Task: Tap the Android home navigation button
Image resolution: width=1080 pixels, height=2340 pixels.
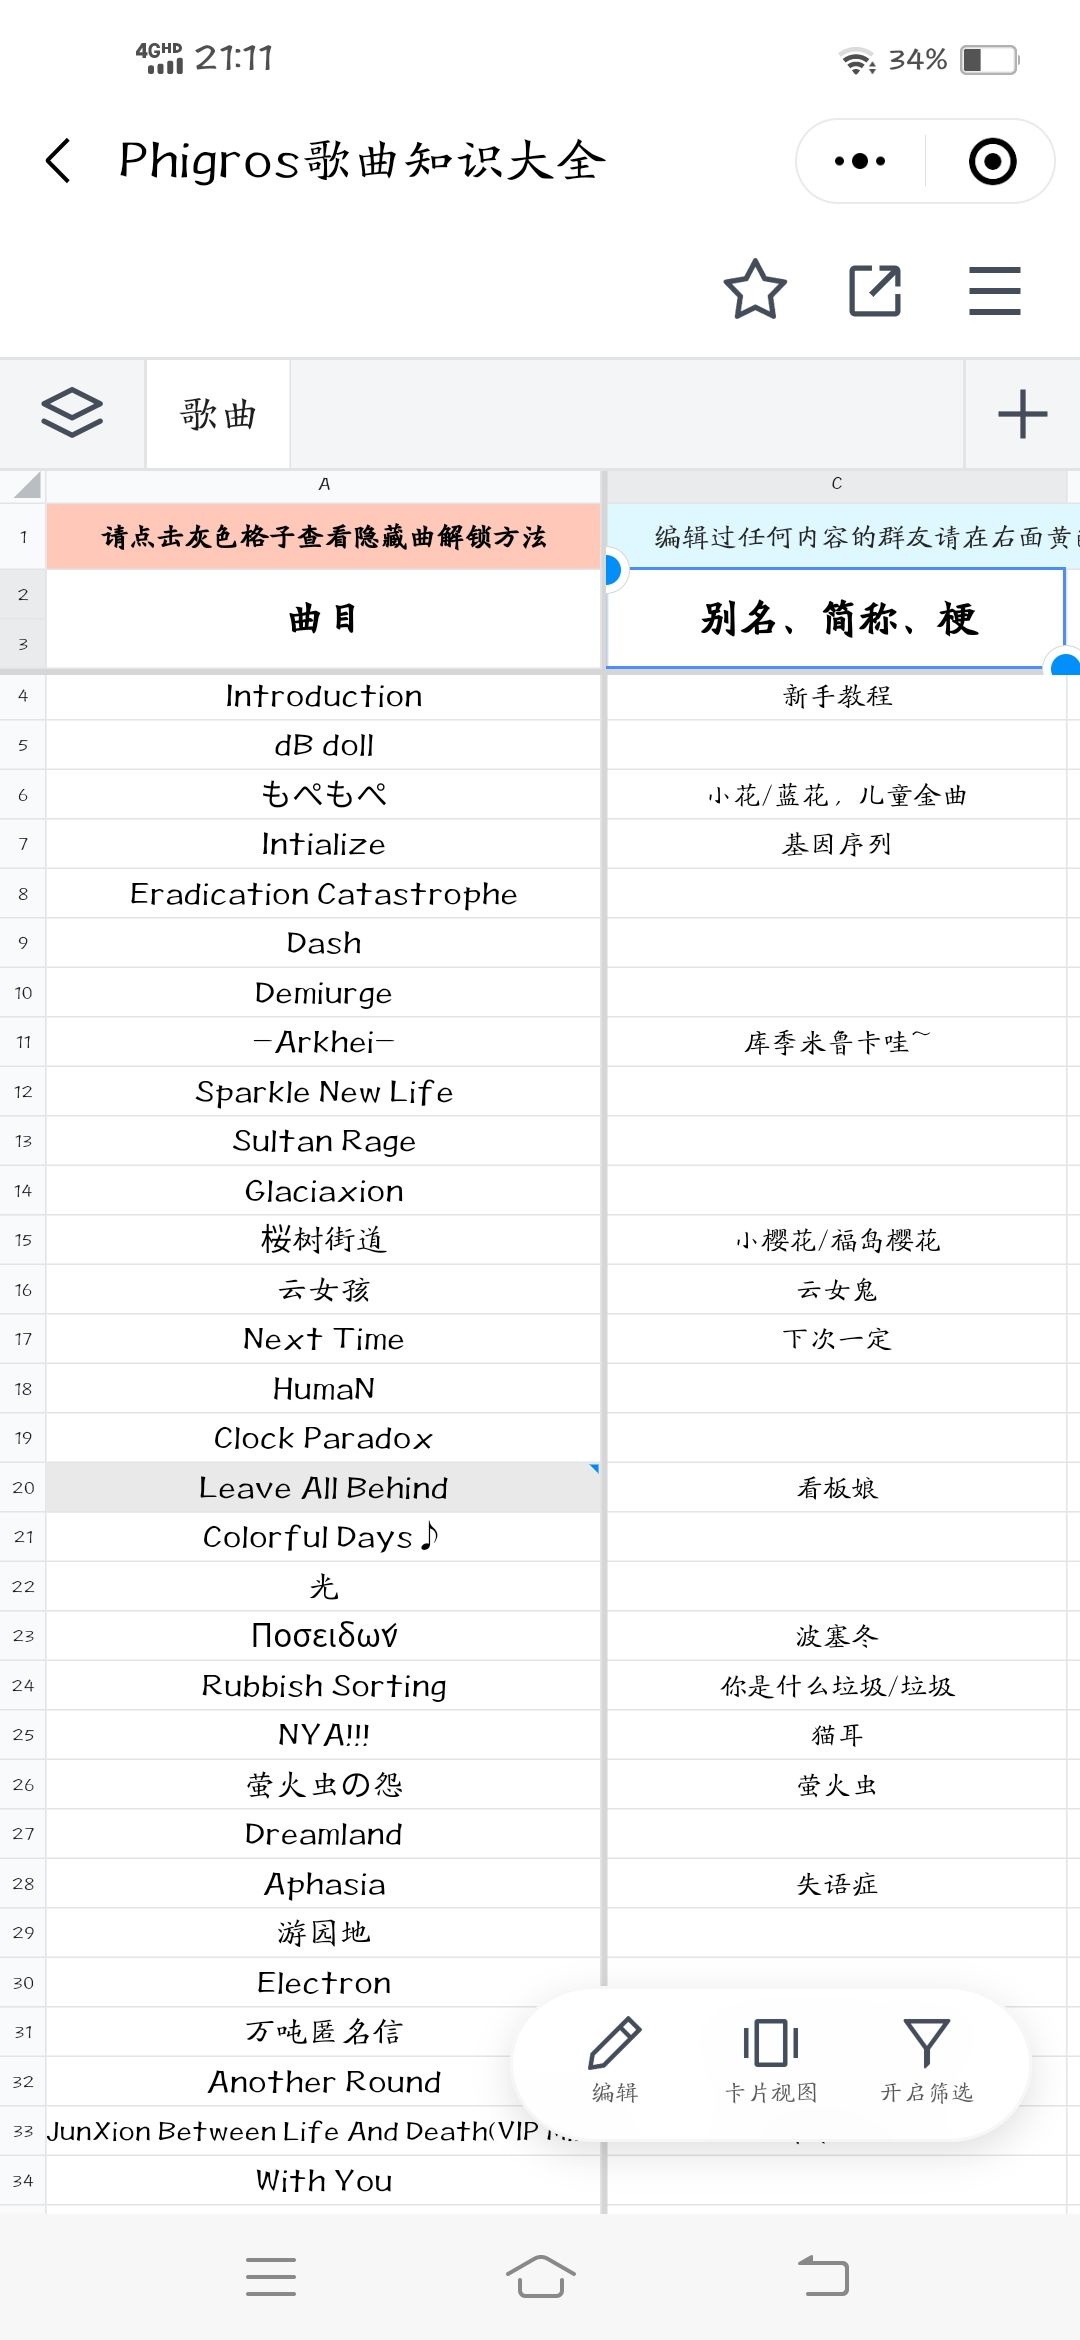Action: tap(540, 2277)
